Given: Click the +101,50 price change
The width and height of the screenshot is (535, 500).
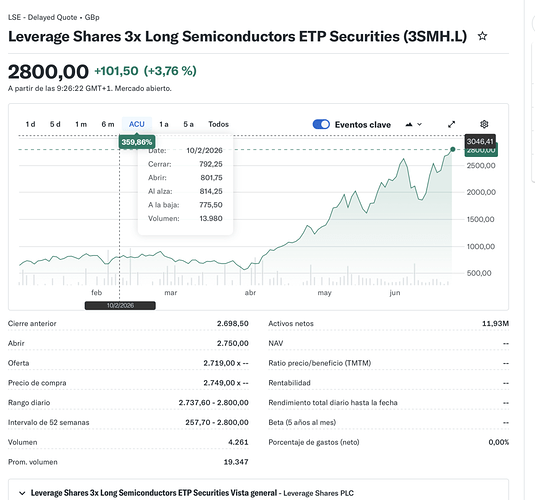Looking at the screenshot, I should (x=116, y=71).
